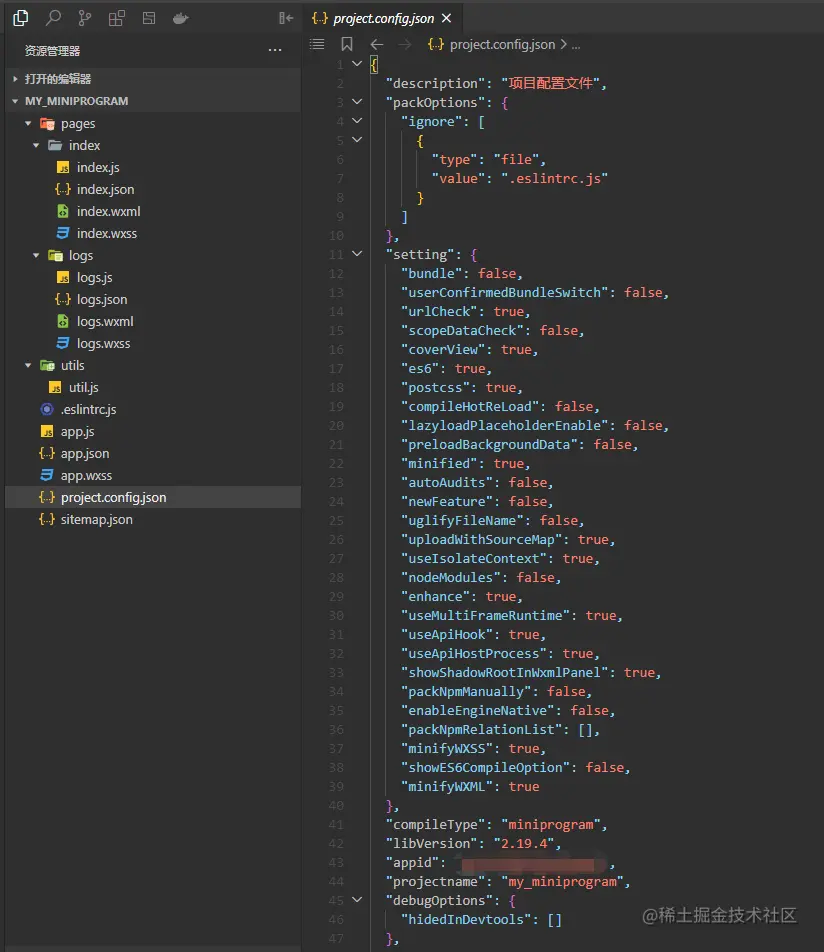Screen dimensions: 824x952
Task: Collapse the pages folder
Action: point(28,124)
